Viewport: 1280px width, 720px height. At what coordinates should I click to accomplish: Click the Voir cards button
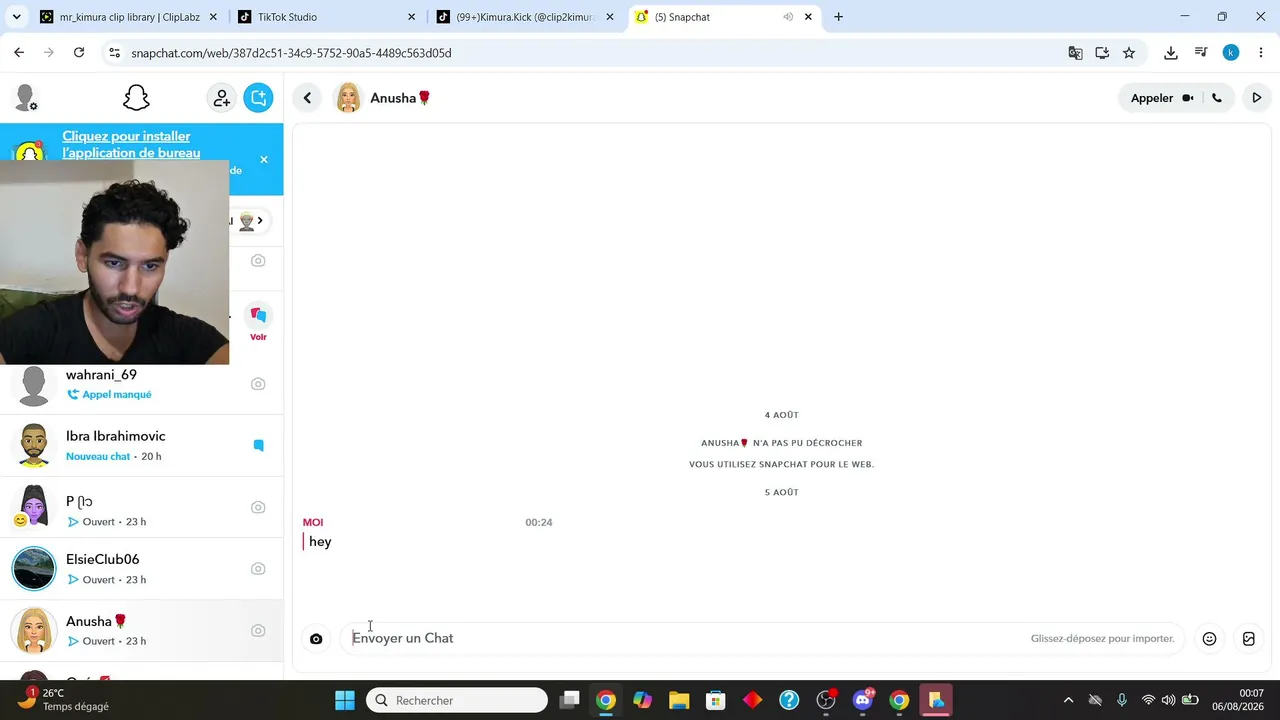(x=258, y=322)
